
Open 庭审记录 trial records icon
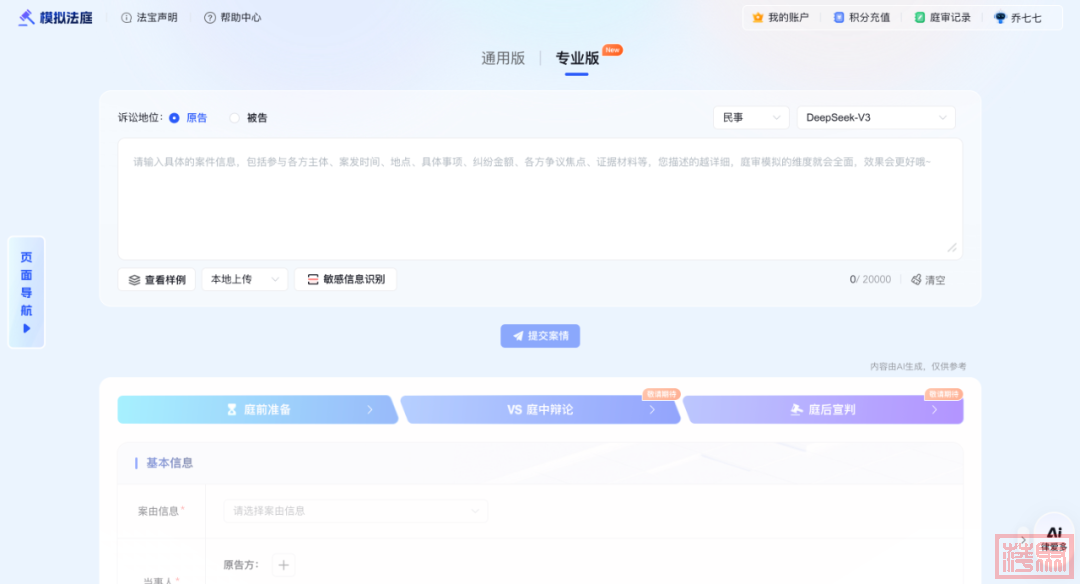(x=919, y=18)
